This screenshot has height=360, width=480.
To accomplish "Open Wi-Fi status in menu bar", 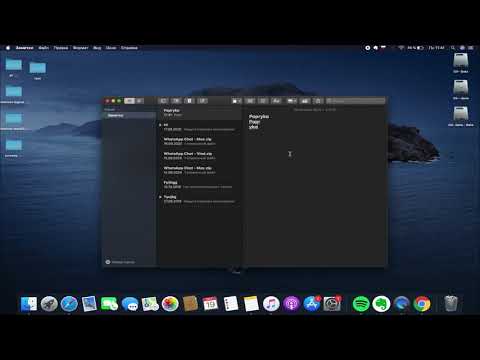I will coord(401,48).
